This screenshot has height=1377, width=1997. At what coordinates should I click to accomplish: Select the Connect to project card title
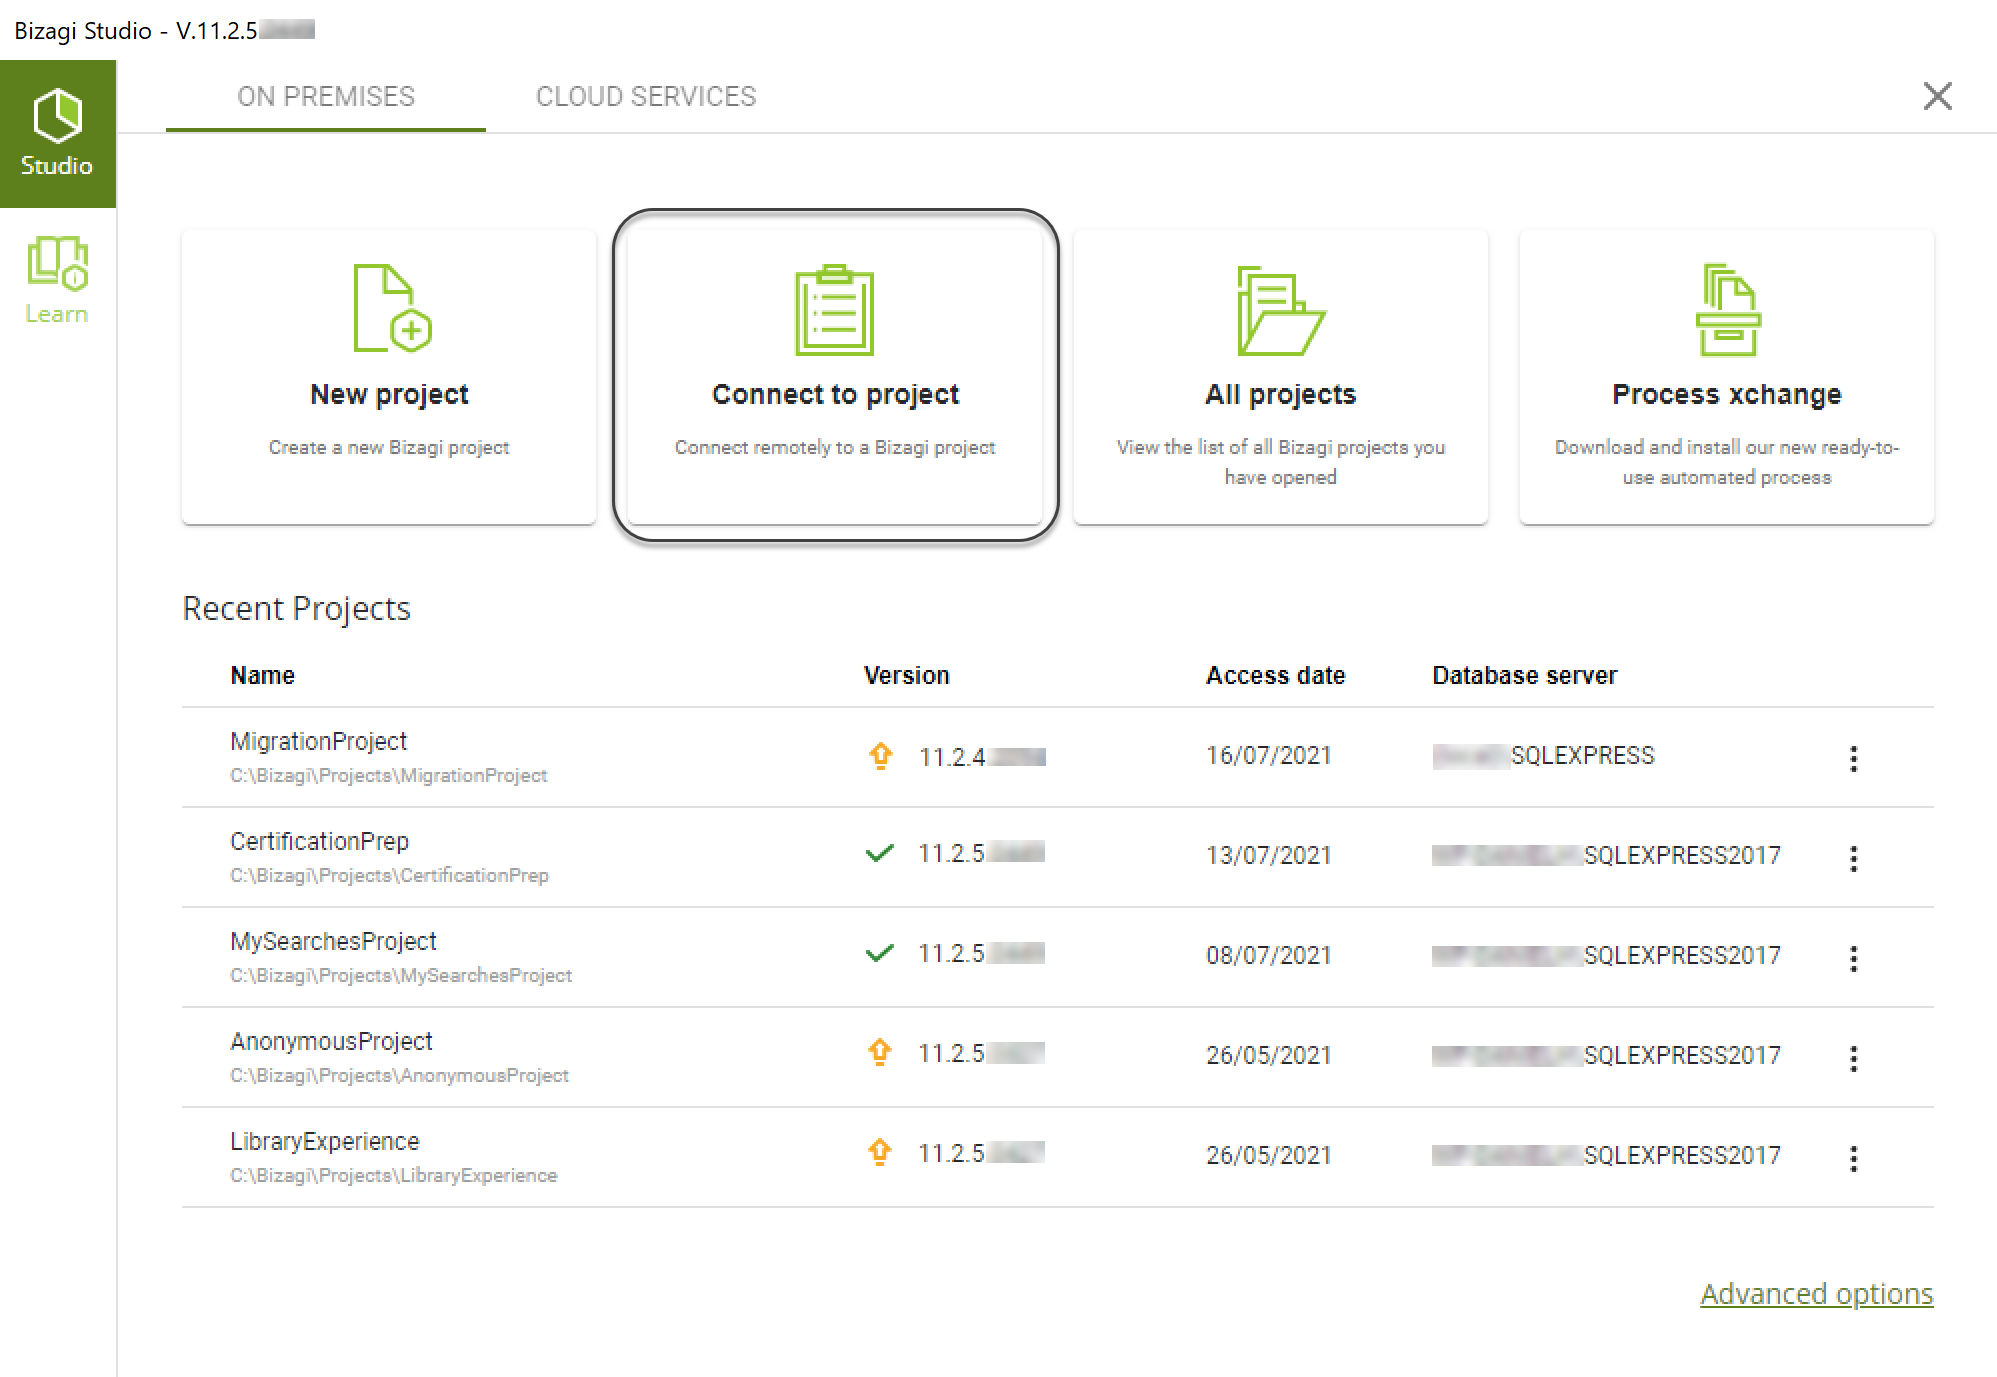835,394
